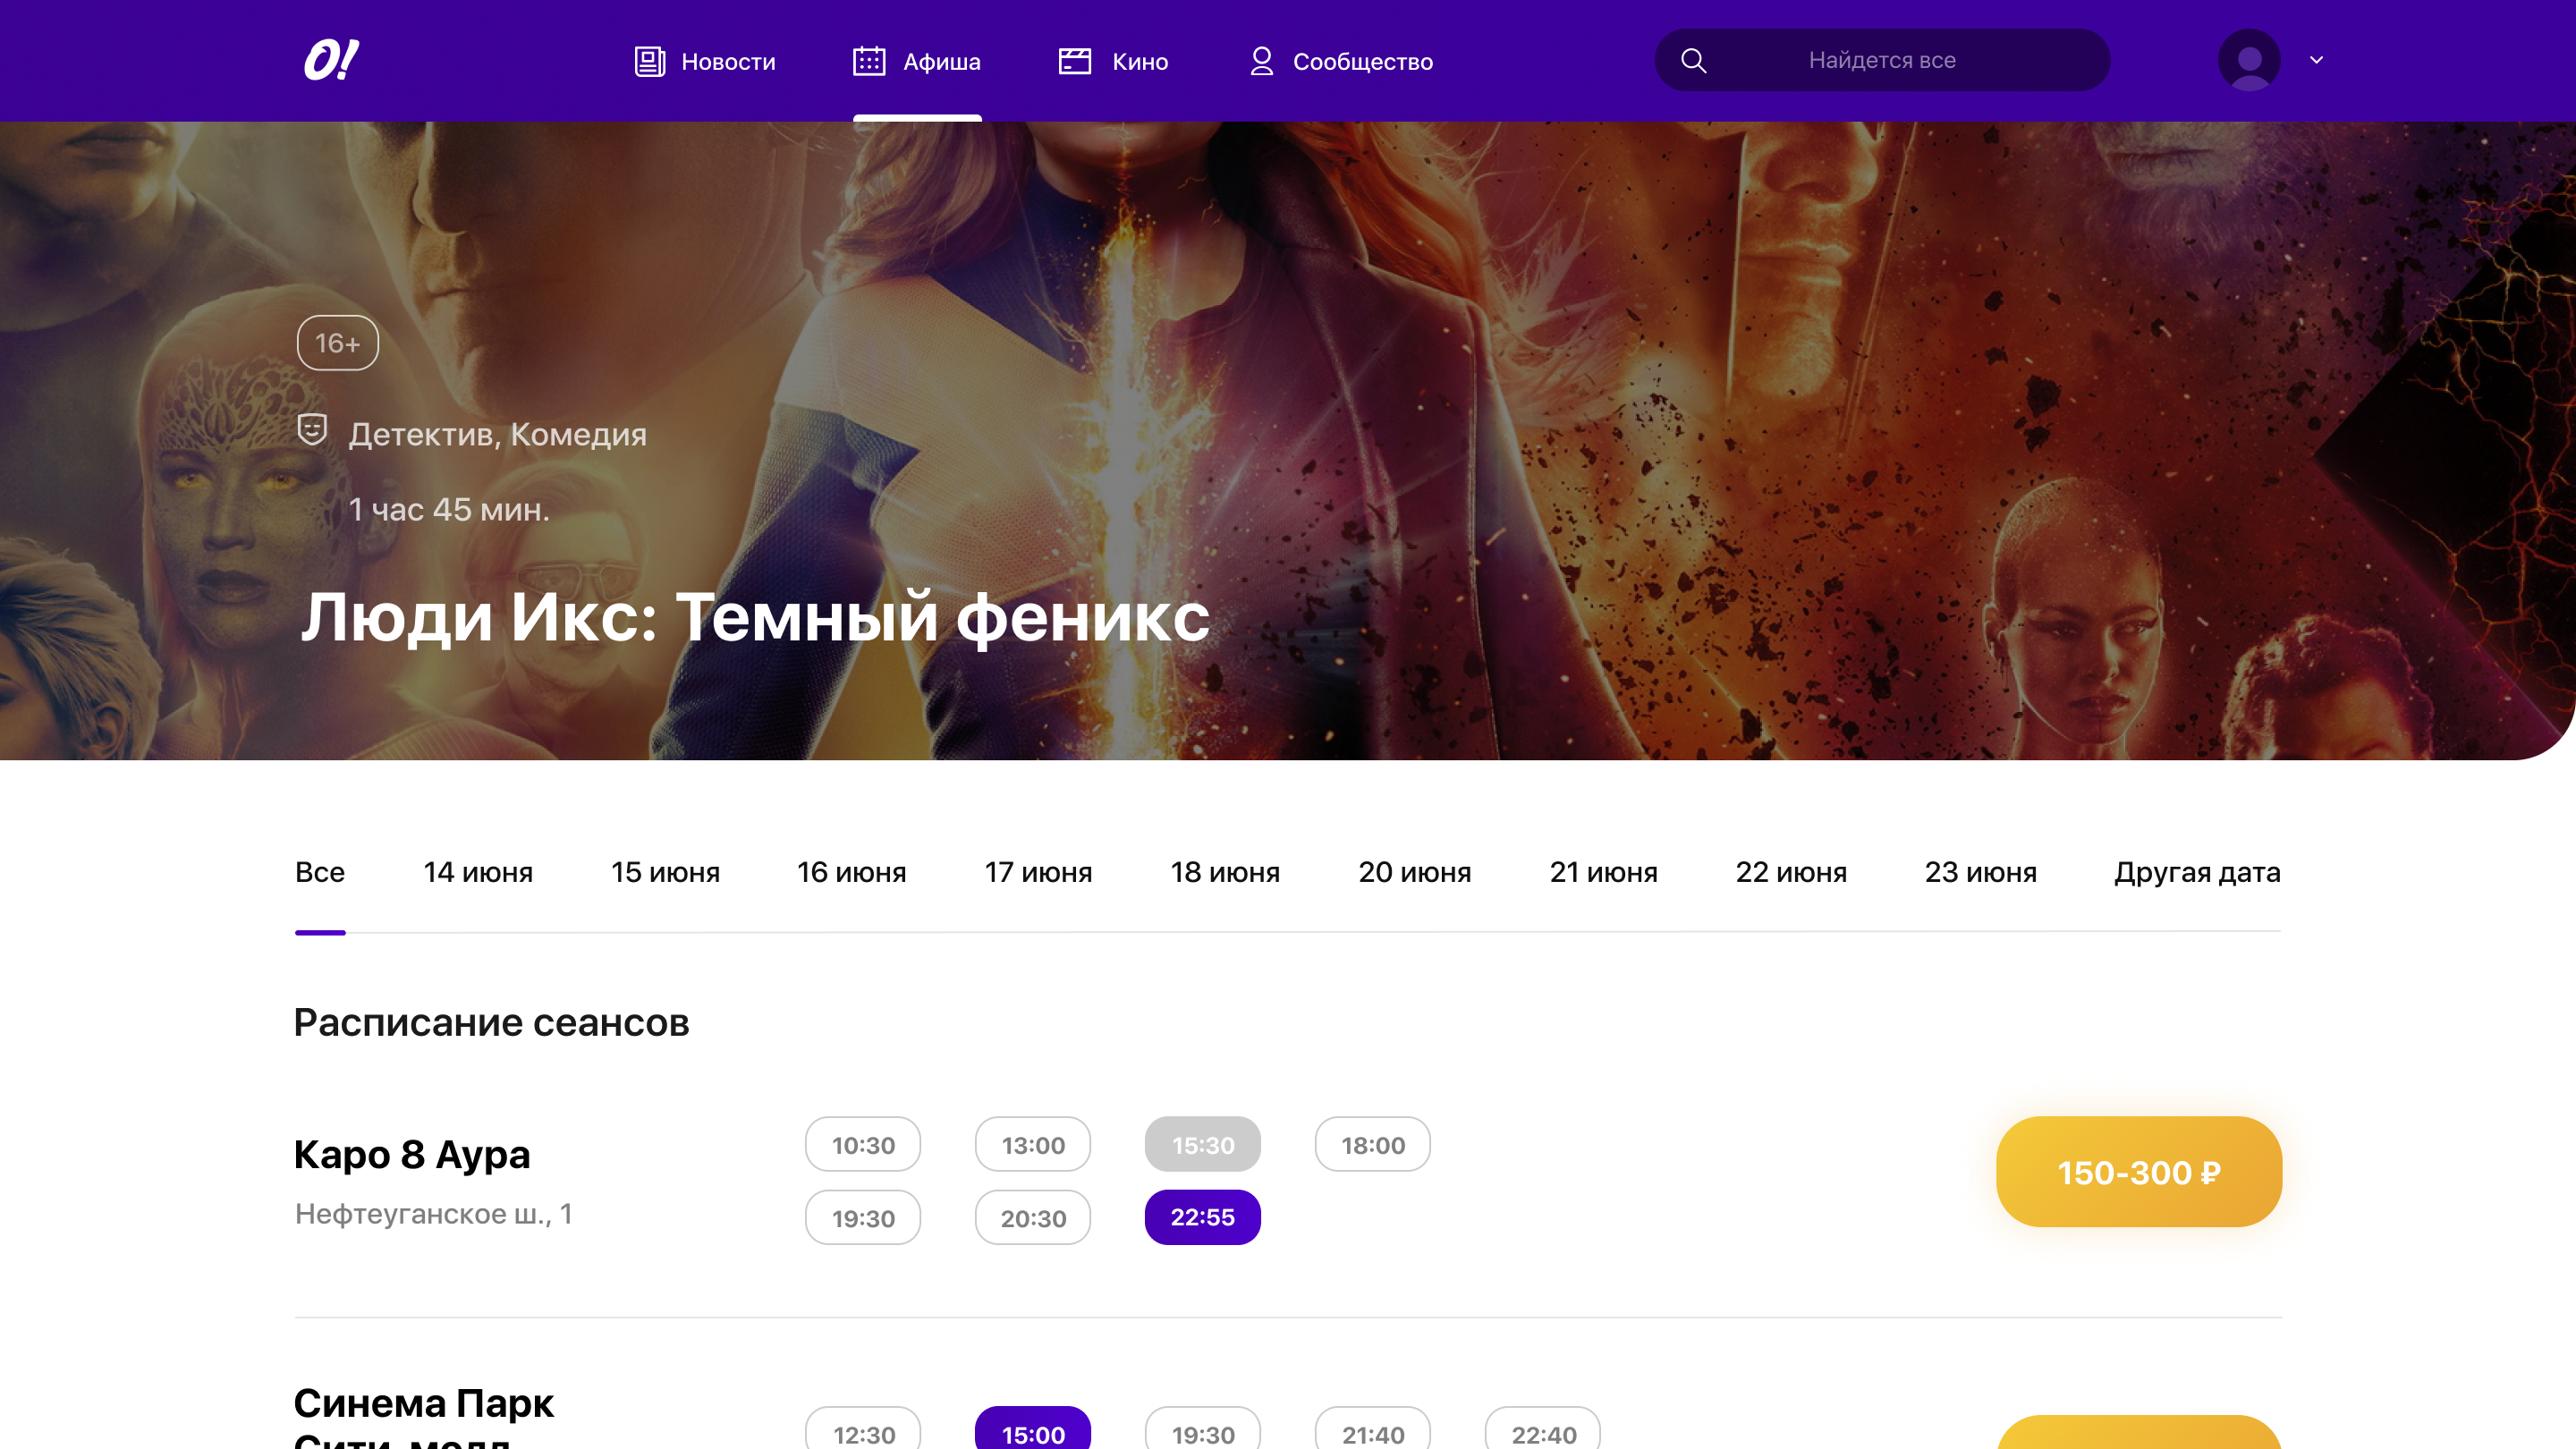Image resolution: width=2576 pixels, height=1449 pixels.
Task: Switch to the 20 июня tab
Action: coord(1414,872)
